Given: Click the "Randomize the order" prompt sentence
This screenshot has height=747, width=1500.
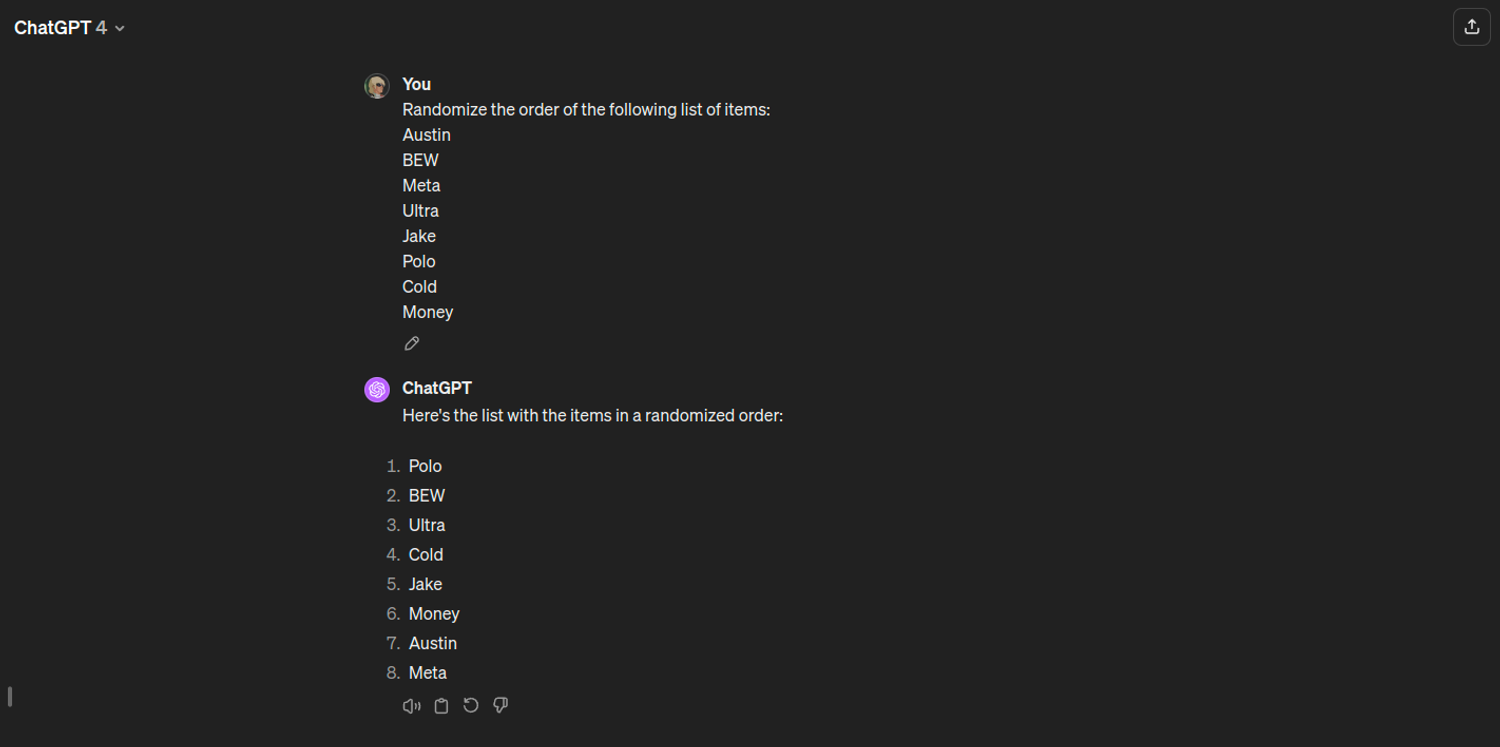Looking at the screenshot, I should (x=586, y=110).
